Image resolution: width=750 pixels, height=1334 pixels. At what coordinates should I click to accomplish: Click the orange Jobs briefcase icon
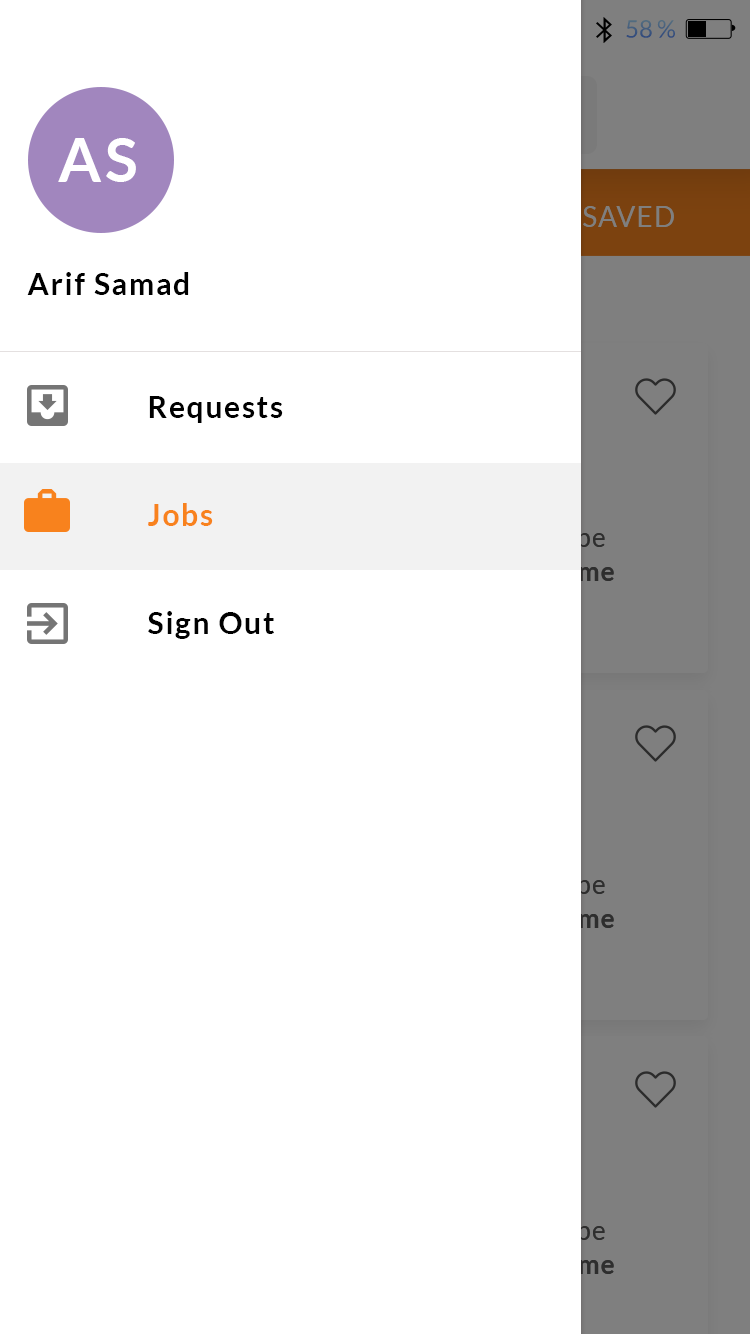(47, 512)
